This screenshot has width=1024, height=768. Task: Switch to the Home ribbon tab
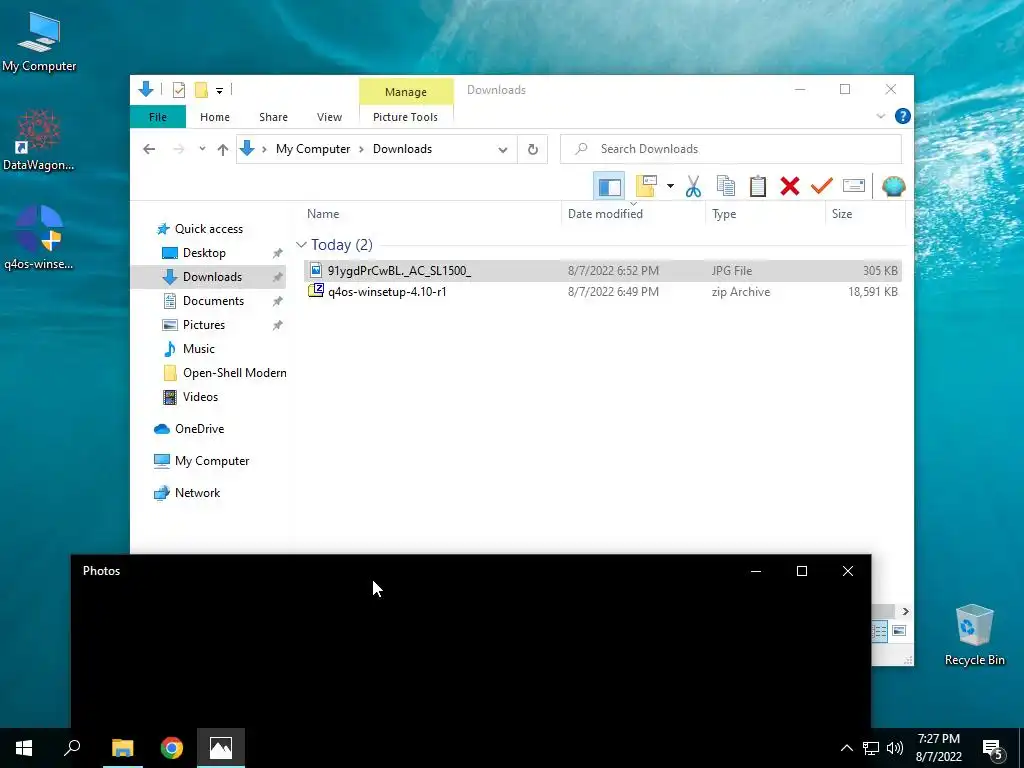(215, 117)
